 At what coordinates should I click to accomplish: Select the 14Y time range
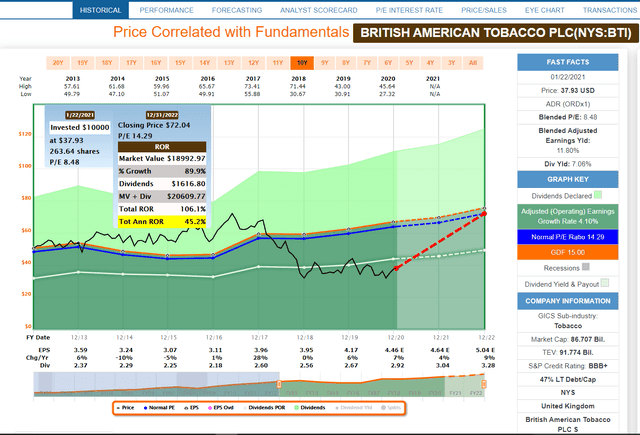(205, 63)
